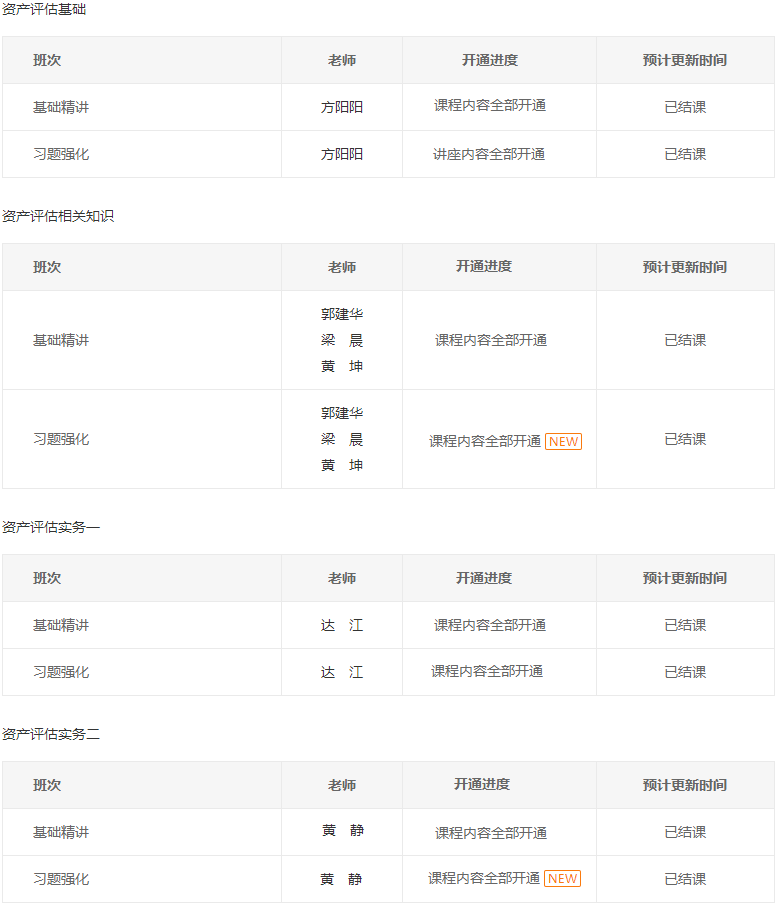Viewport: 778px width, 907px height.
Task: Click 郭建华 in 资产评估相关知识 习题强化 row
Action: [x=342, y=413]
